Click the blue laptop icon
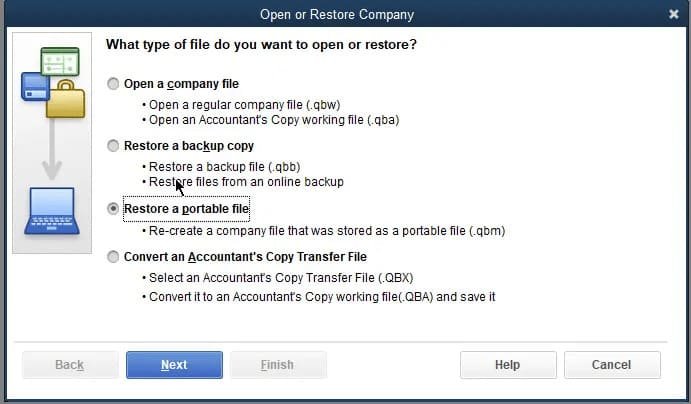The width and height of the screenshot is (691, 404). (52, 210)
